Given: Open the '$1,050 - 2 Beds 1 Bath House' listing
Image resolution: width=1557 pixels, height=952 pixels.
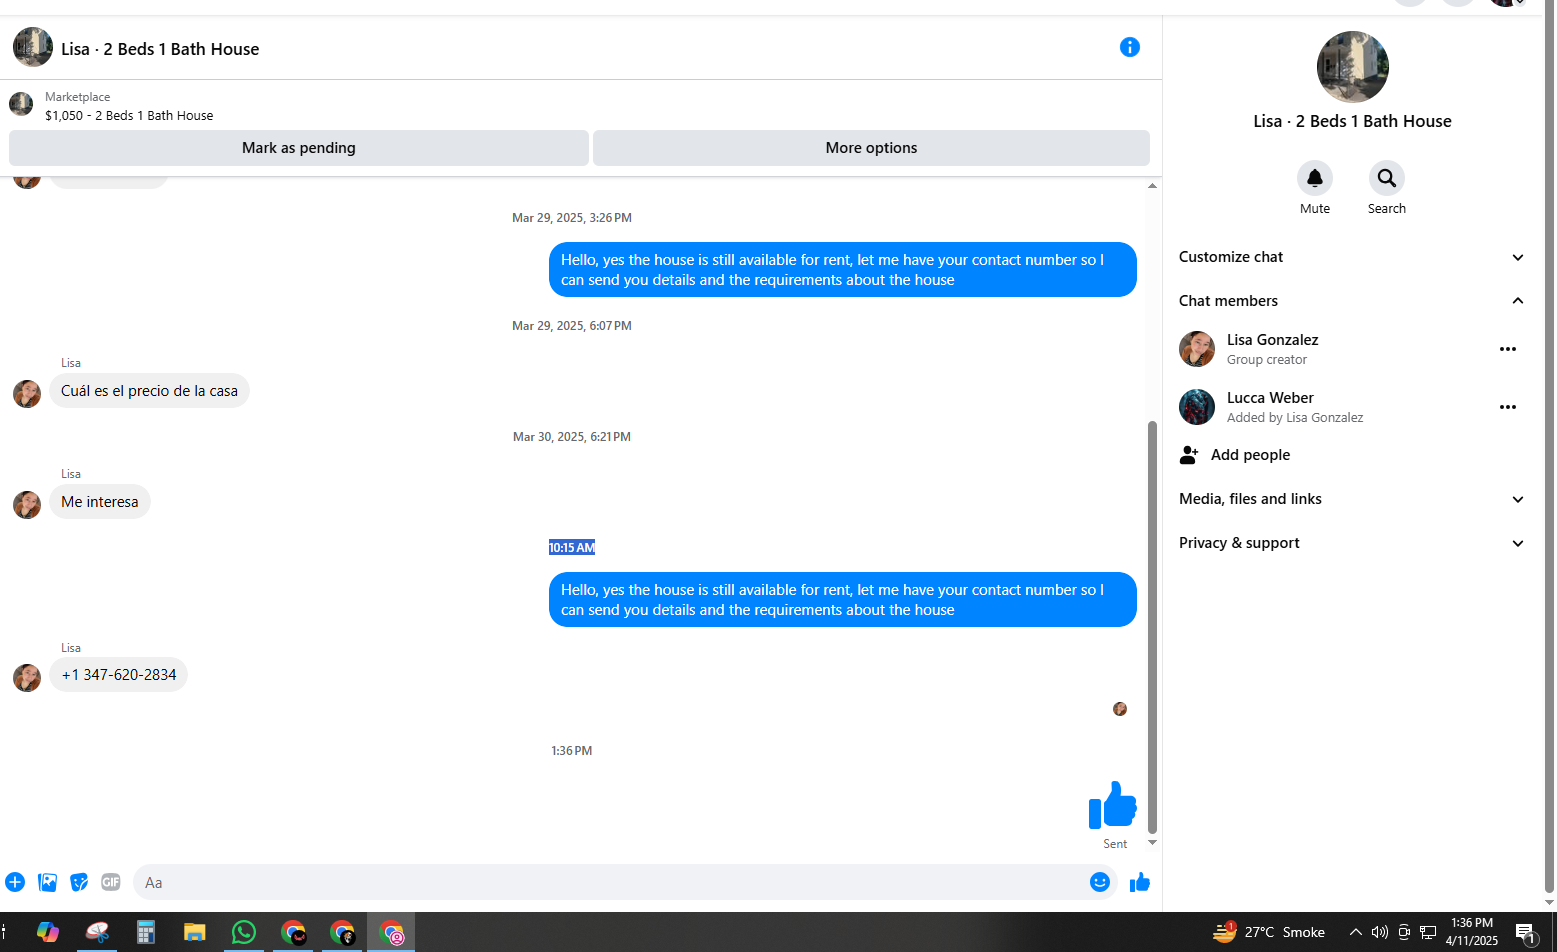Looking at the screenshot, I should tap(129, 115).
